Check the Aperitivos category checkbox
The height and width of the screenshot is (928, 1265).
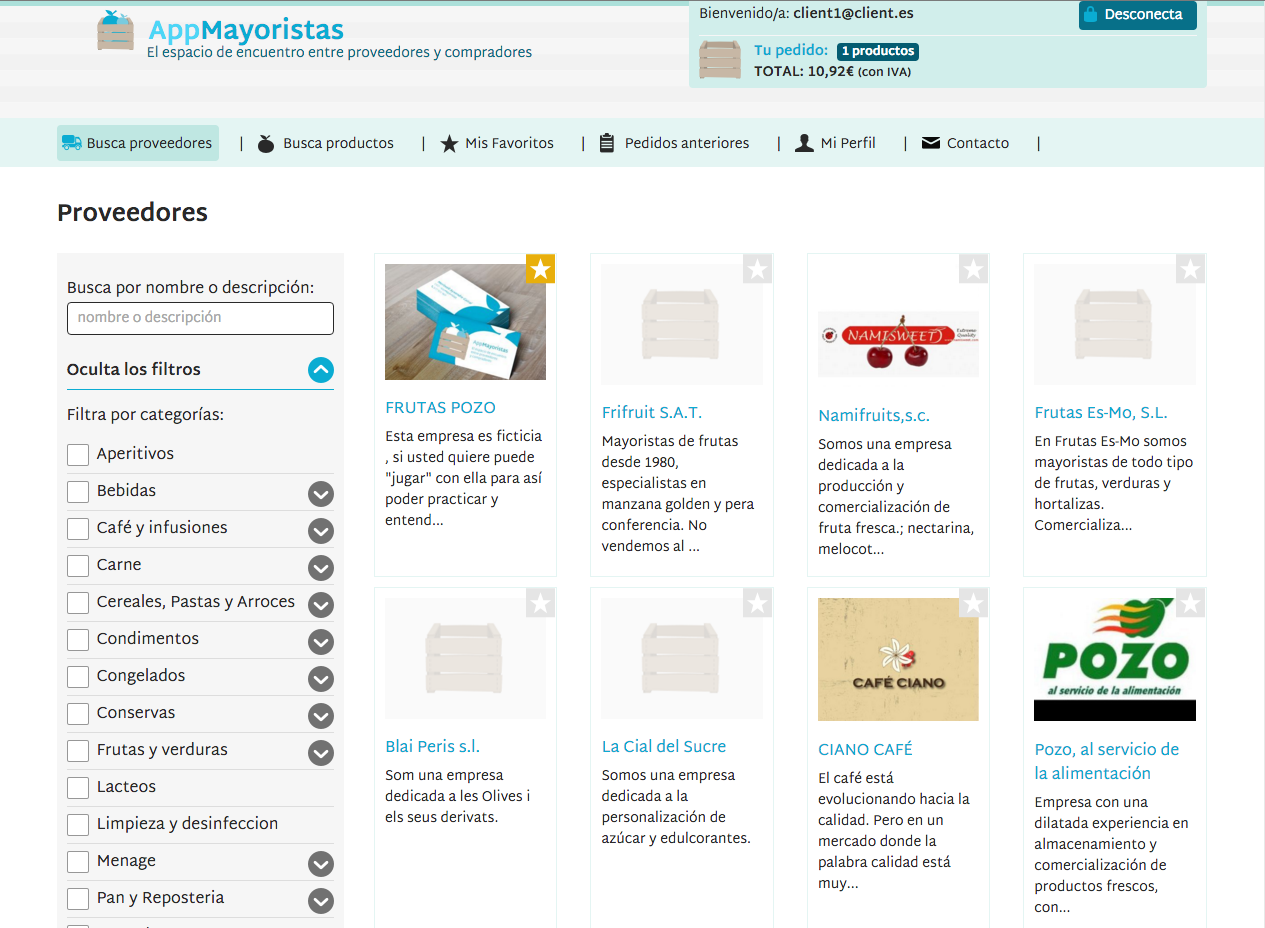pyautogui.click(x=78, y=455)
